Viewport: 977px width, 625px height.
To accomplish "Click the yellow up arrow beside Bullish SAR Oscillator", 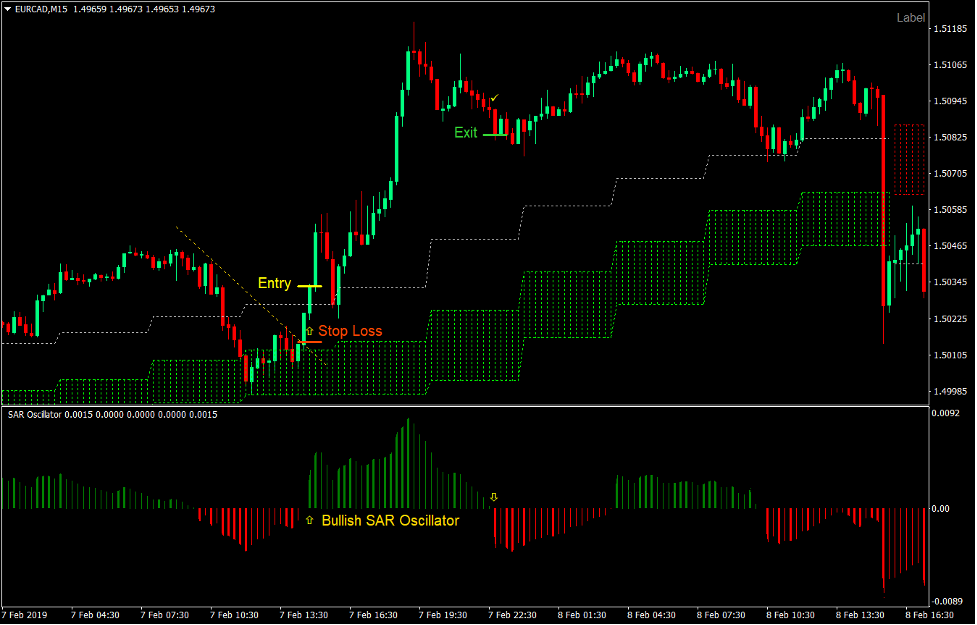I will tap(308, 519).
